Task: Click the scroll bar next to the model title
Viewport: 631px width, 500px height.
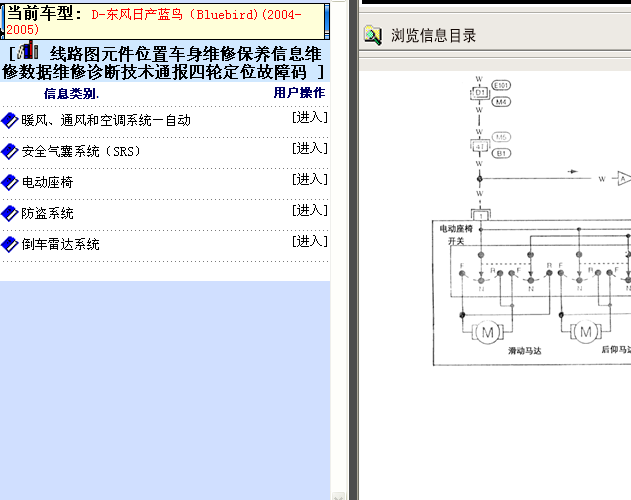Action: (327, 21)
